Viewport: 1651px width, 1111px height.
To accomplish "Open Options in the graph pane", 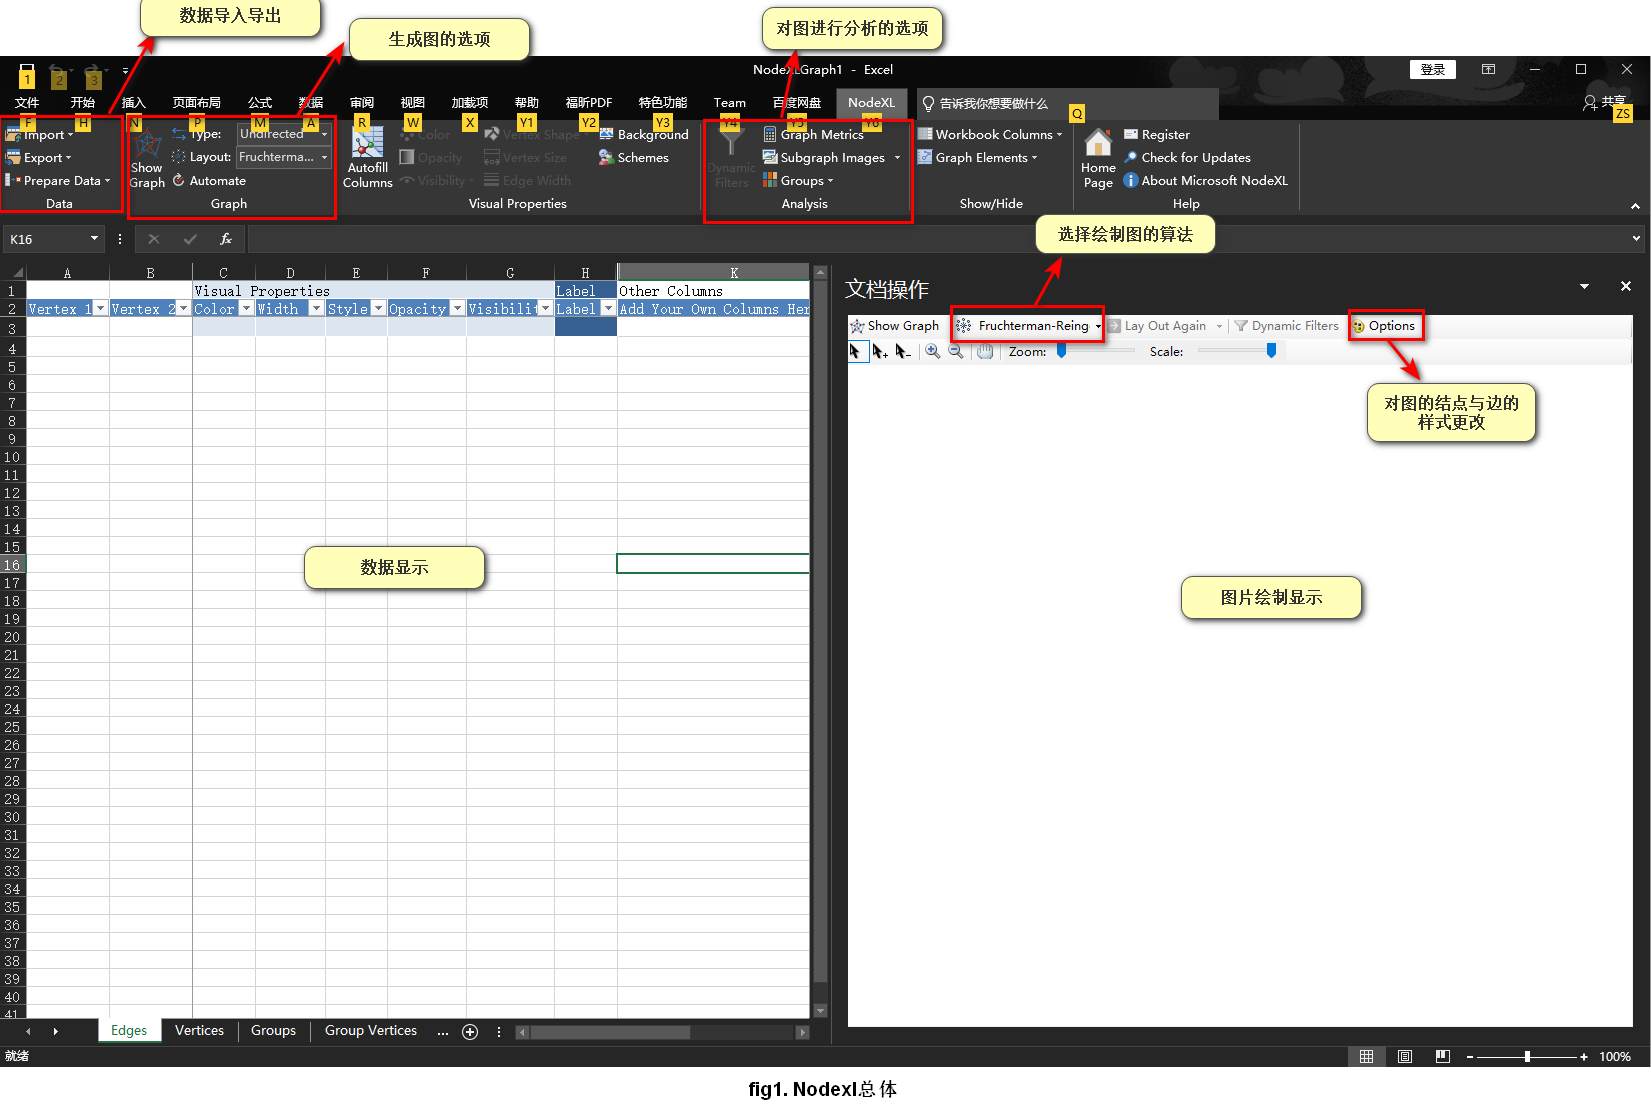I will click(1385, 326).
